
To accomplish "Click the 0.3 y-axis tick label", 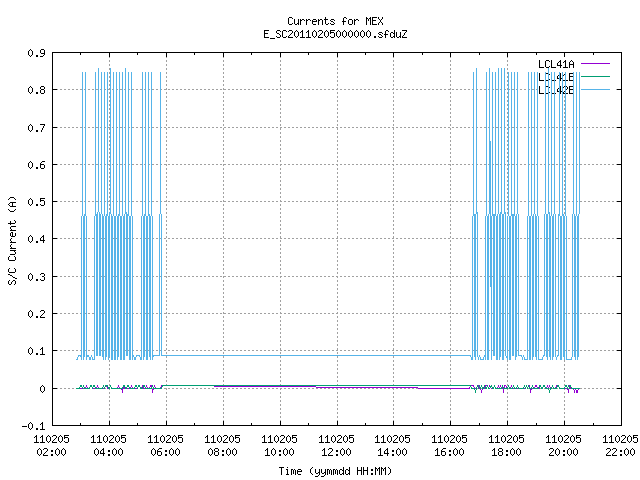I will (x=36, y=277).
